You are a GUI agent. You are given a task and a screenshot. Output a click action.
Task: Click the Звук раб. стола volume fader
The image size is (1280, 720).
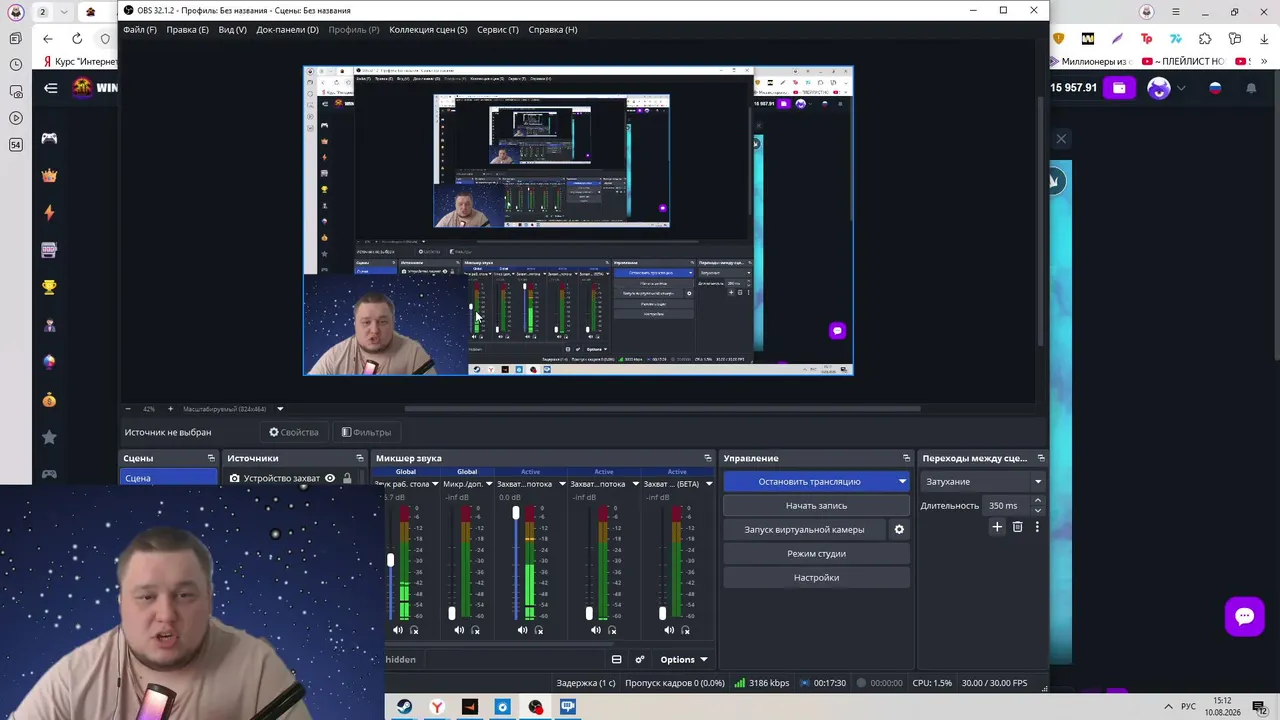(390, 560)
